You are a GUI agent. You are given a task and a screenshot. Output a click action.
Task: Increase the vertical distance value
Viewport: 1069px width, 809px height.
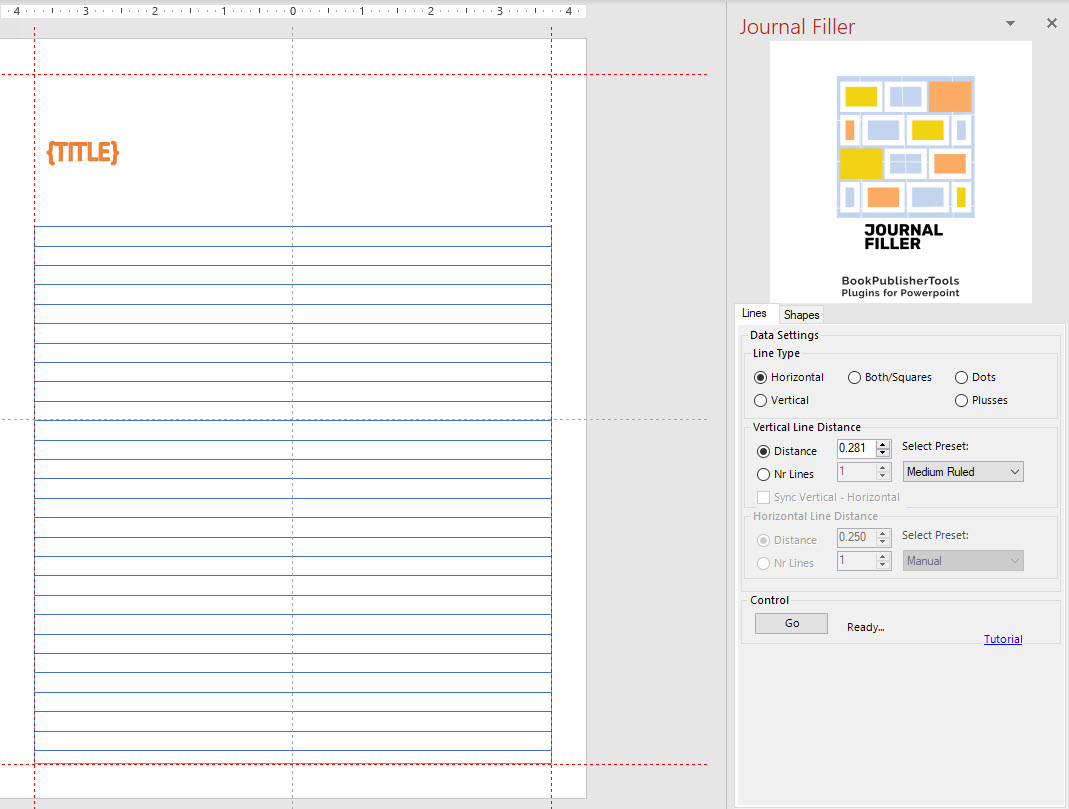[x=883, y=444]
